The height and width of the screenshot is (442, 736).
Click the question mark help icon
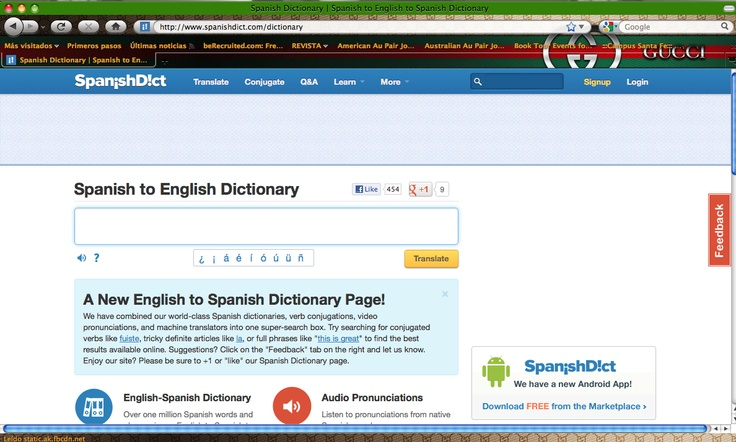click(97, 258)
